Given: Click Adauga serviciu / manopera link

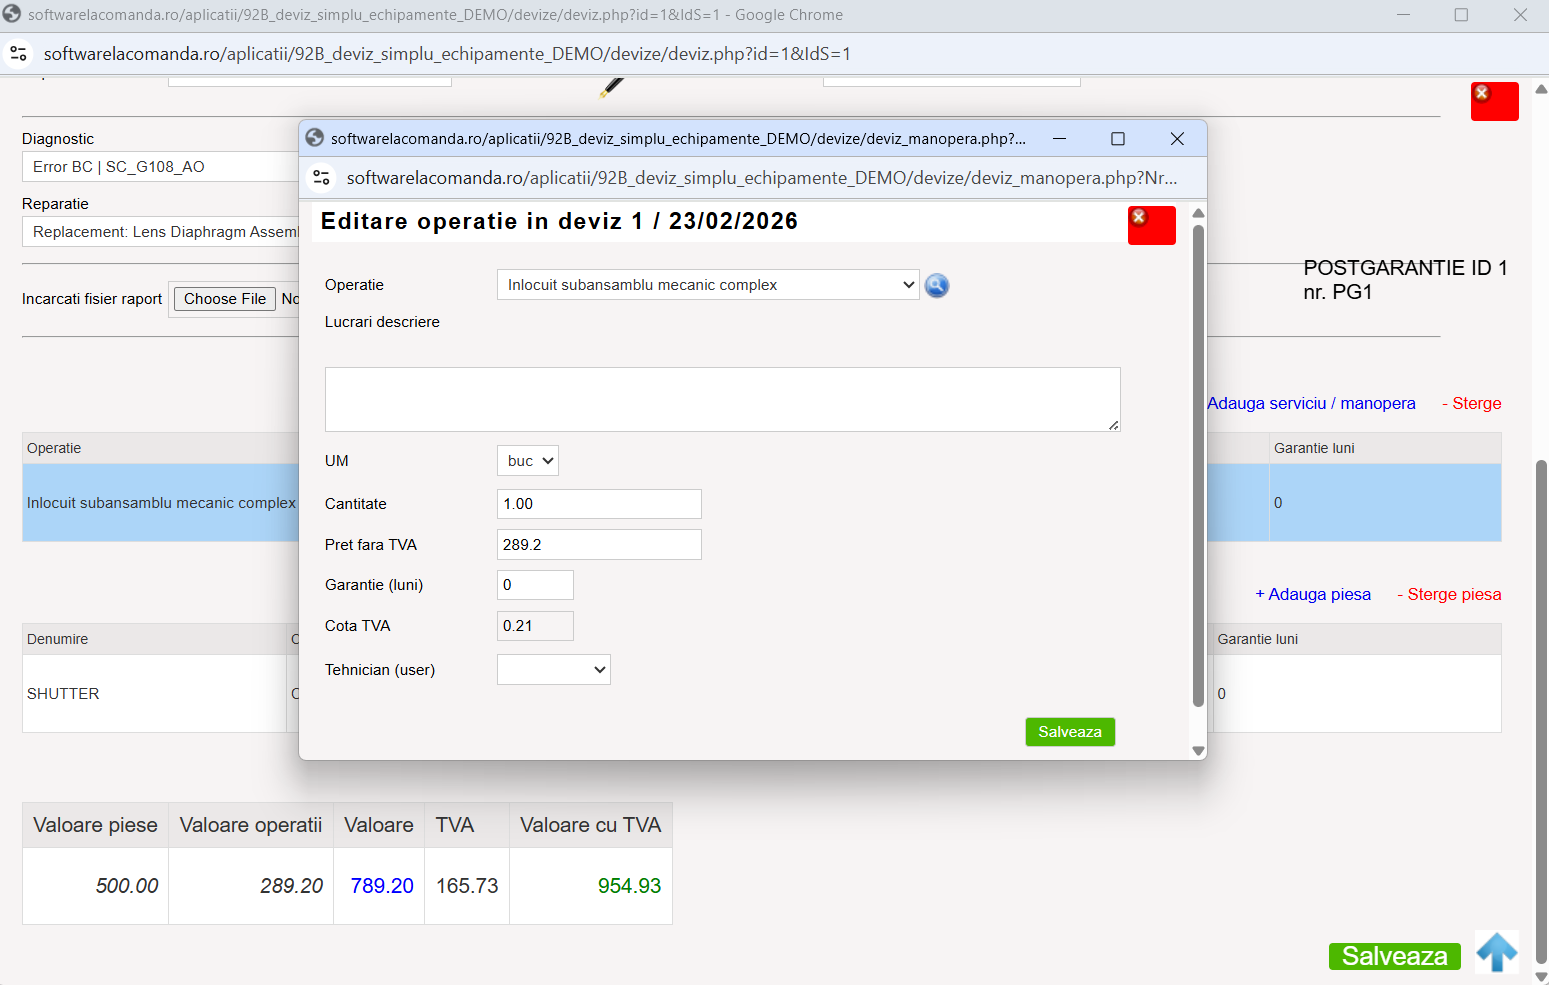Looking at the screenshot, I should [1311, 403].
